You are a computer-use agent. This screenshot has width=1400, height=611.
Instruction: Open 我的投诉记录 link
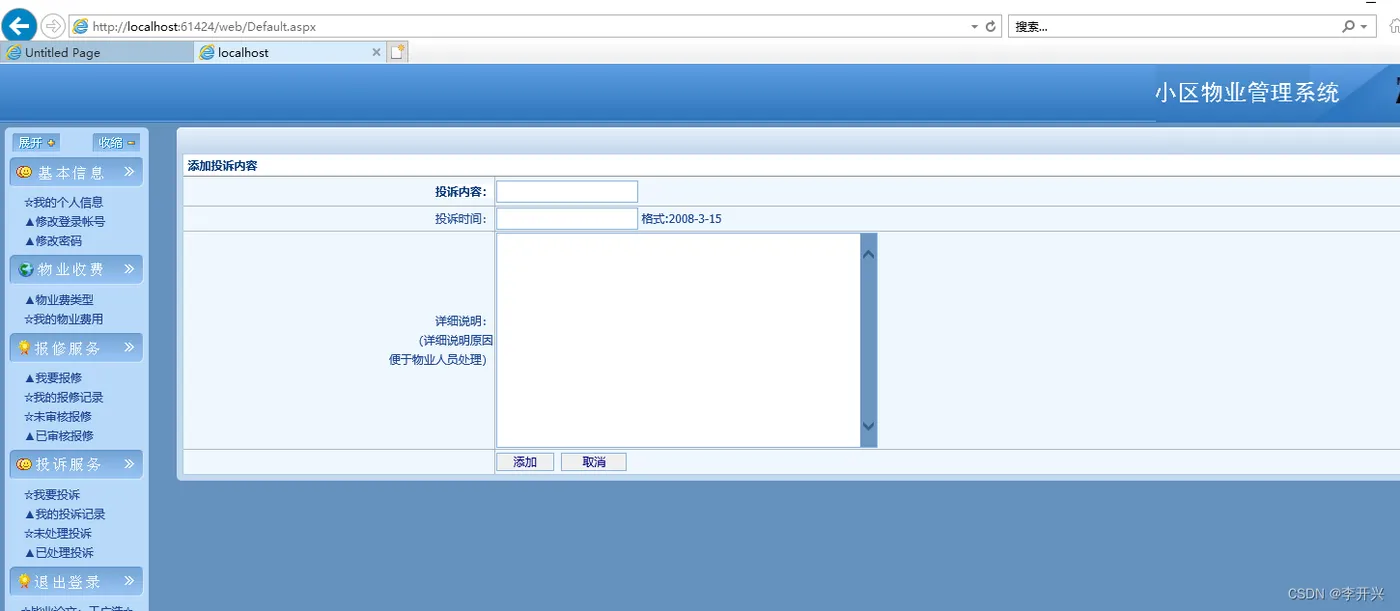pyautogui.click(x=64, y=514)
